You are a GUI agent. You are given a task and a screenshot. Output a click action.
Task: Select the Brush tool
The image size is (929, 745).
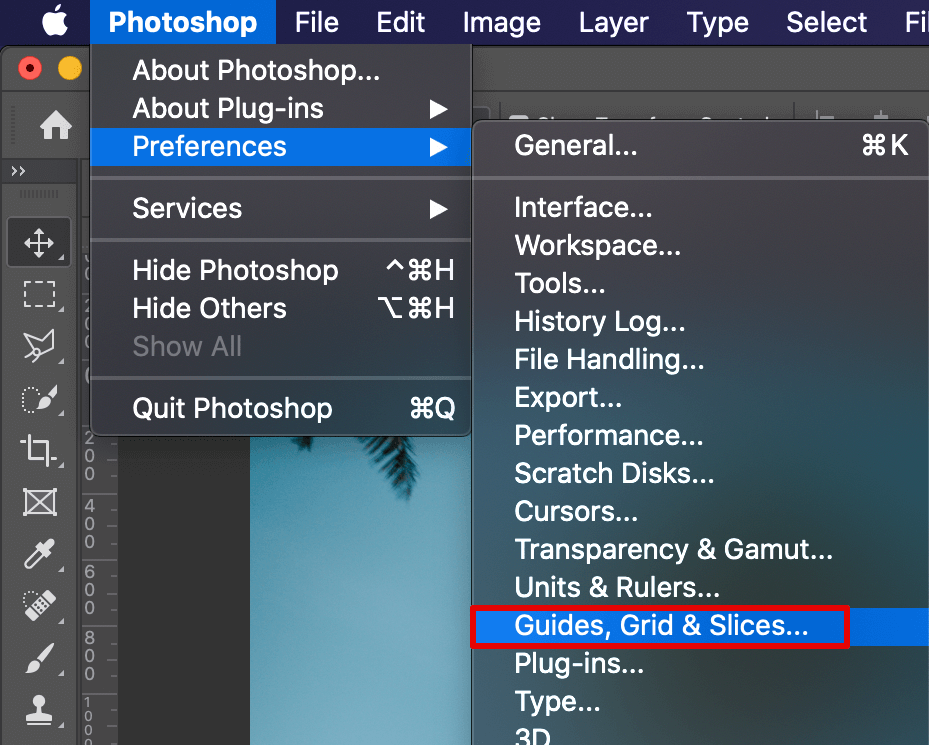click(39, 658)
